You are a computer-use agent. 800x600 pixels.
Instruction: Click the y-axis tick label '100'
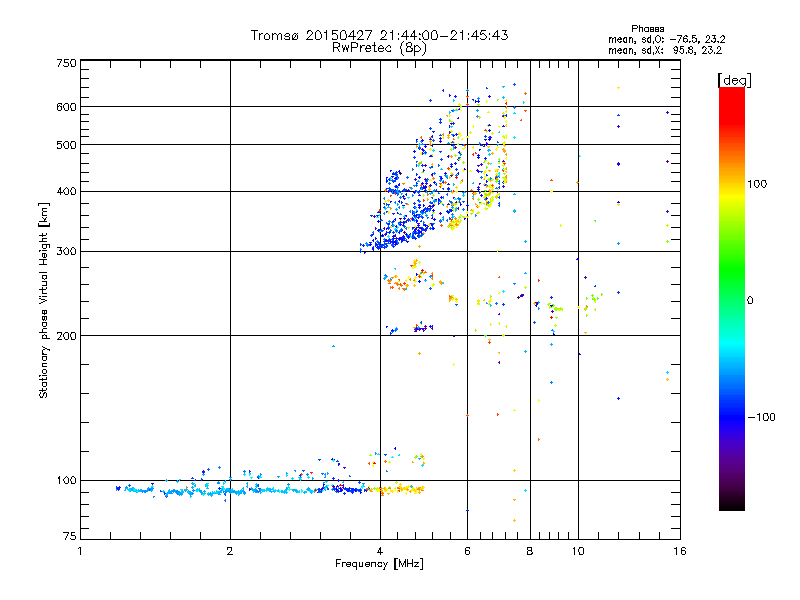[66, 480]
